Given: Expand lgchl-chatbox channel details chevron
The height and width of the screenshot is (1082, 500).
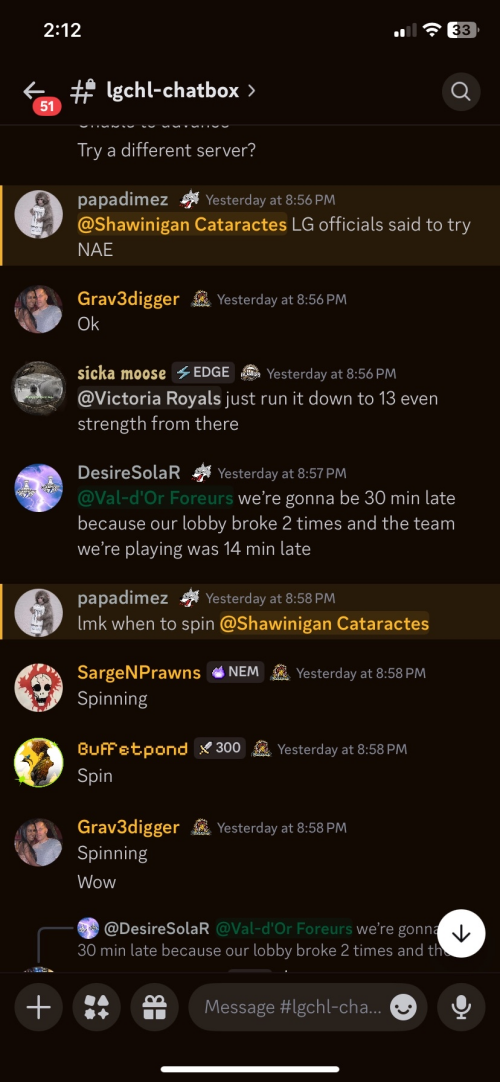Looking at the screenshot, I should [252, 90].
